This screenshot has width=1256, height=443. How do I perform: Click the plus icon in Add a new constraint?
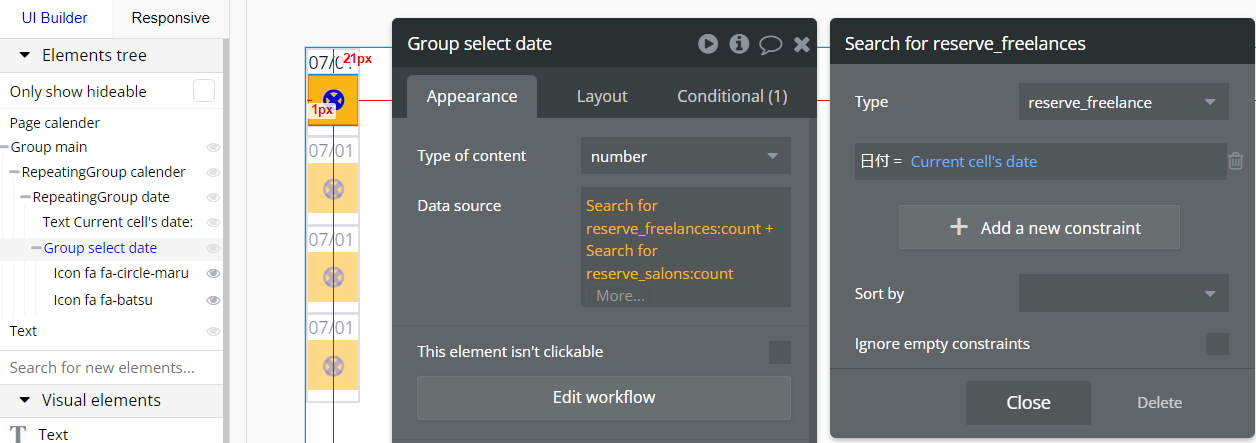tap(958, 227)
